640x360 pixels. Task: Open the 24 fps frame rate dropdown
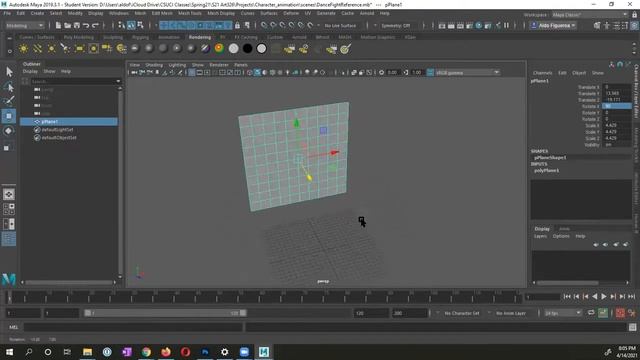click(x=562, y=313)
